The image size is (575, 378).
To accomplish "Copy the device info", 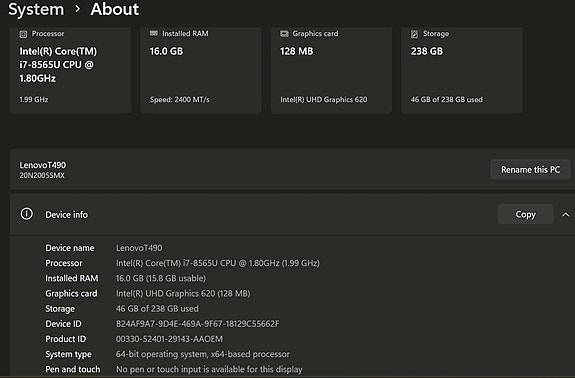I will click(525, 214).
